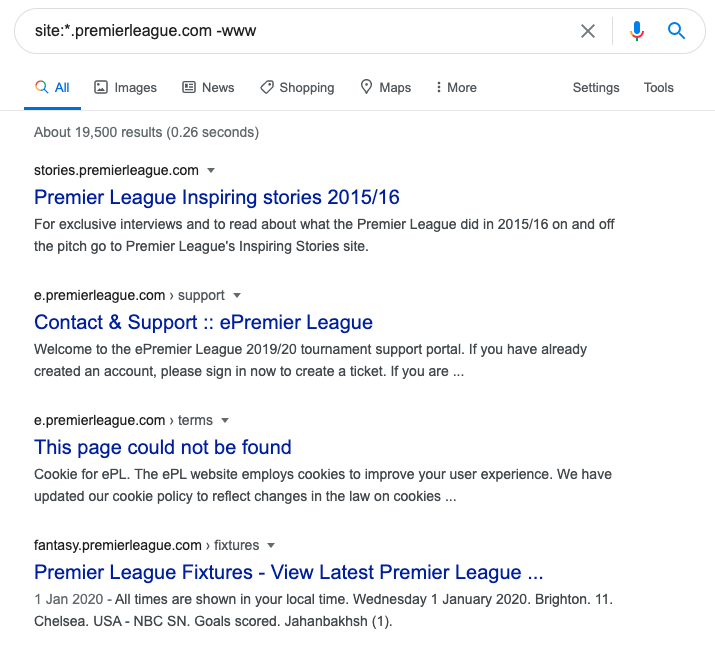Open Premier League Inspiring stories 2015/16 link
Viewport: 715px width, 652px height.
coord(217,197)
